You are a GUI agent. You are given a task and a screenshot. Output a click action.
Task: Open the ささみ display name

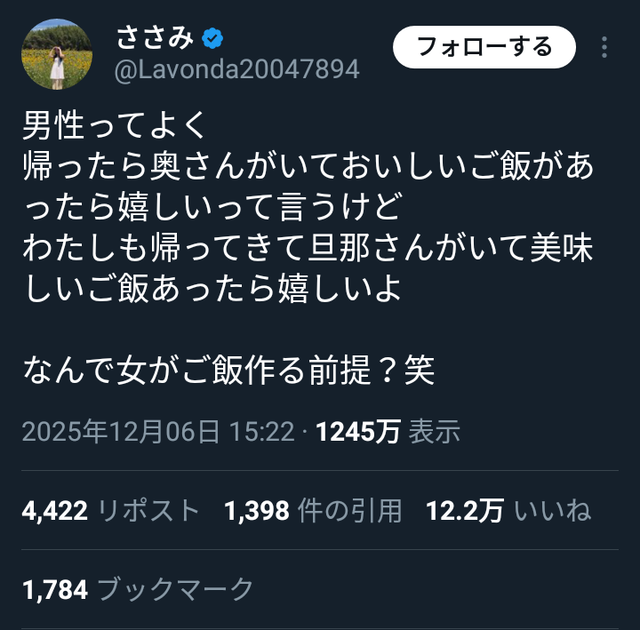[x=155, y=38]
